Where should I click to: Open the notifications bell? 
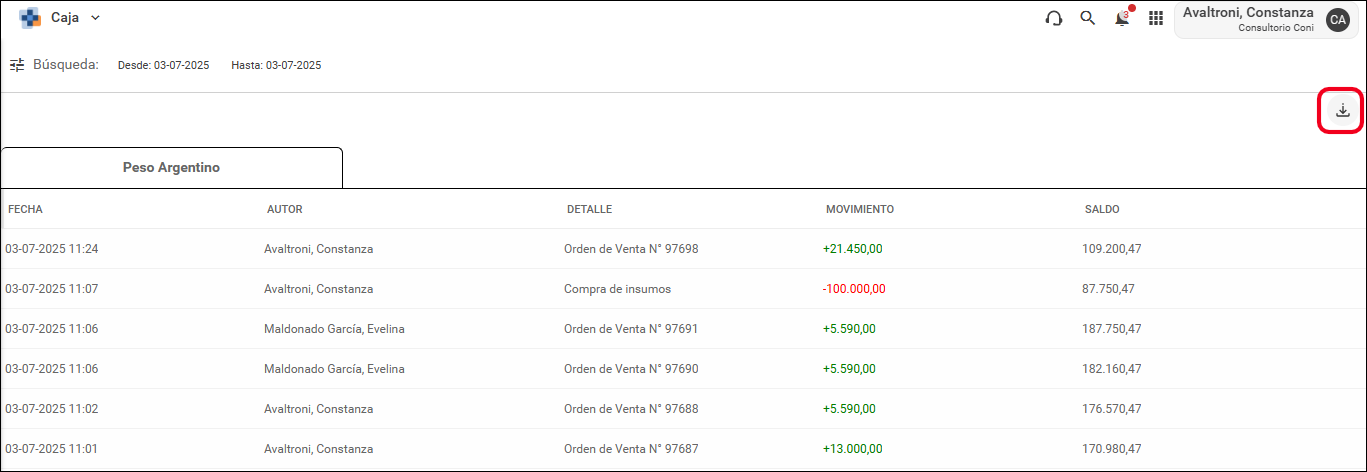click(1123, 17)
